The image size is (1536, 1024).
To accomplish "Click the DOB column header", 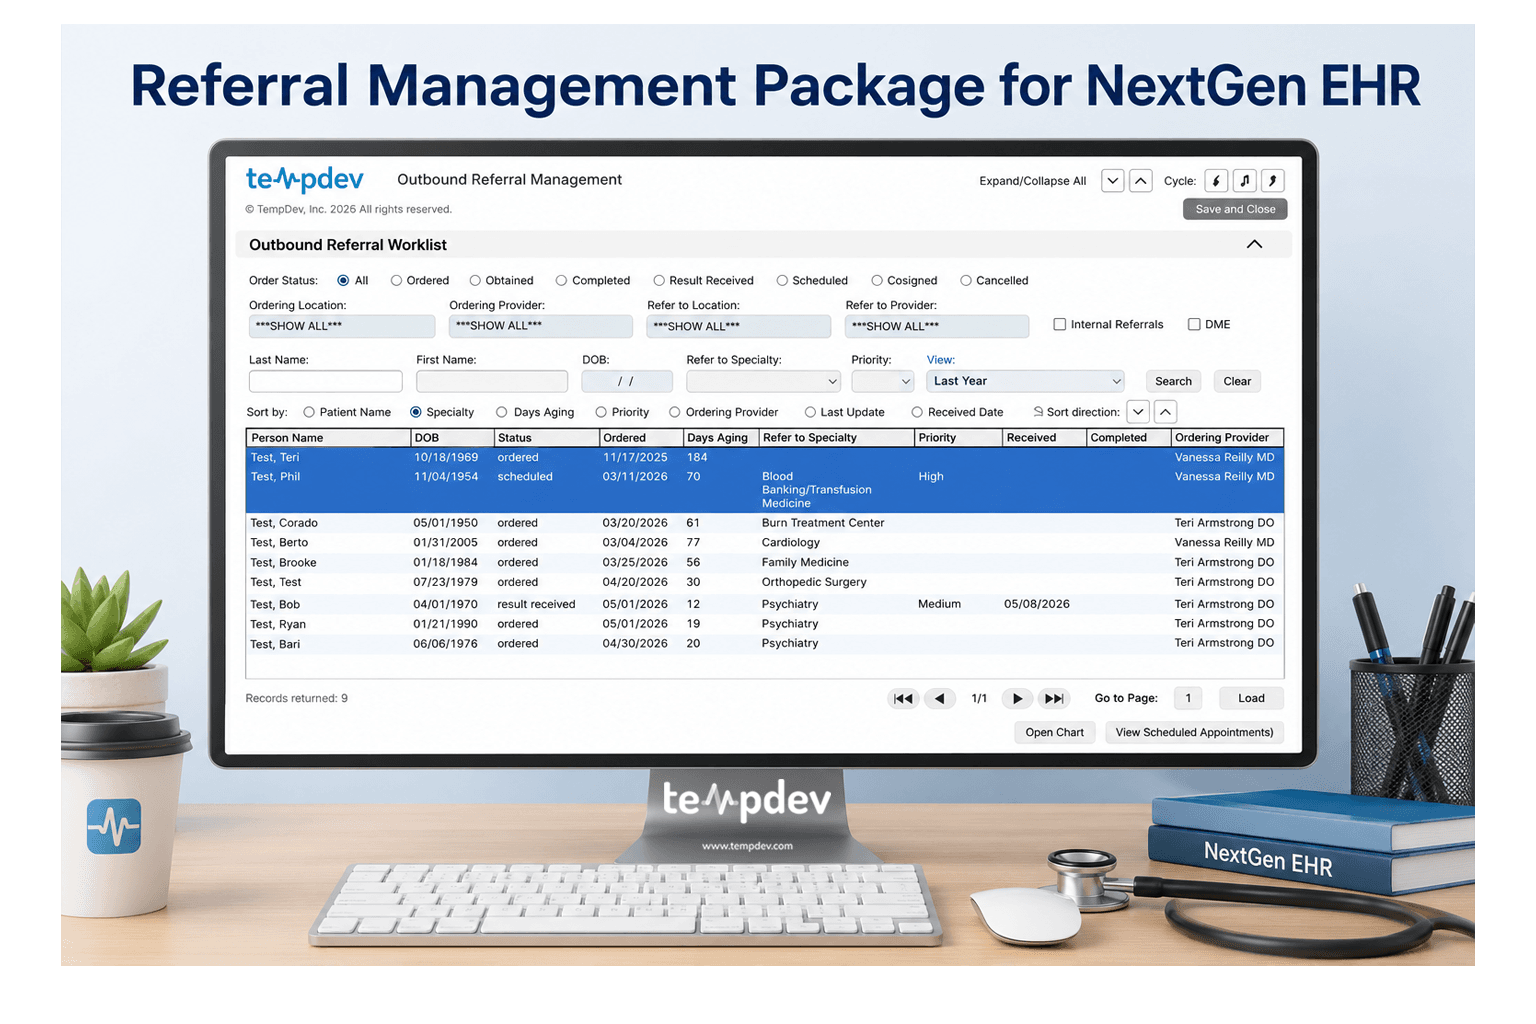I will click(453, 438).
